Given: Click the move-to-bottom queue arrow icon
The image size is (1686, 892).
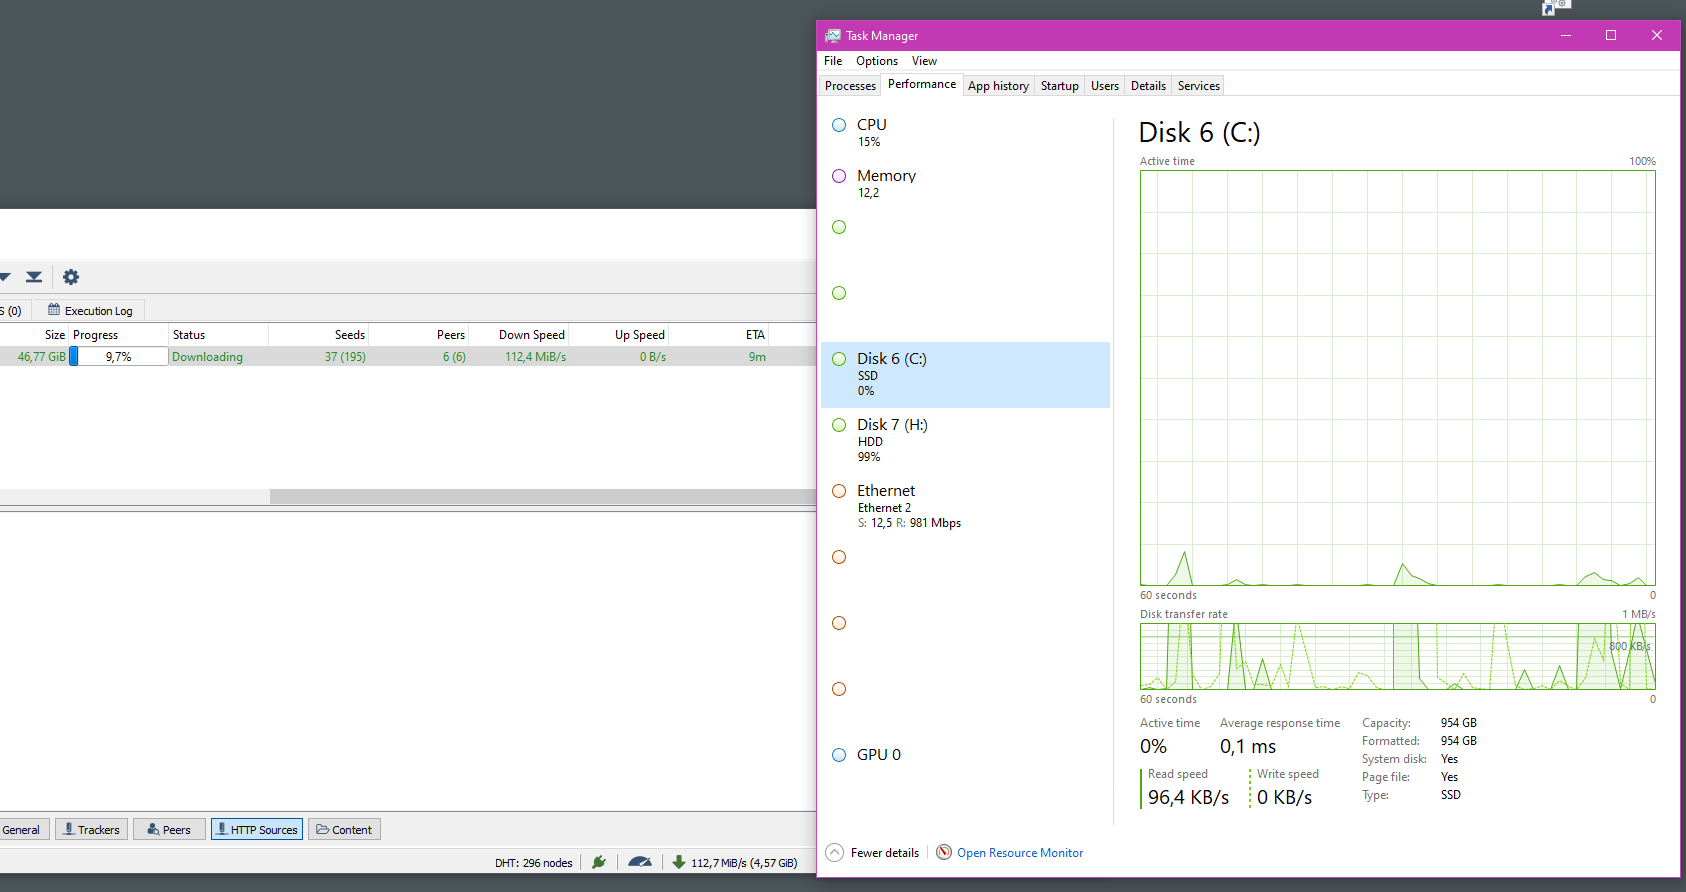Looking at the screenshot, I should point(34,277).
